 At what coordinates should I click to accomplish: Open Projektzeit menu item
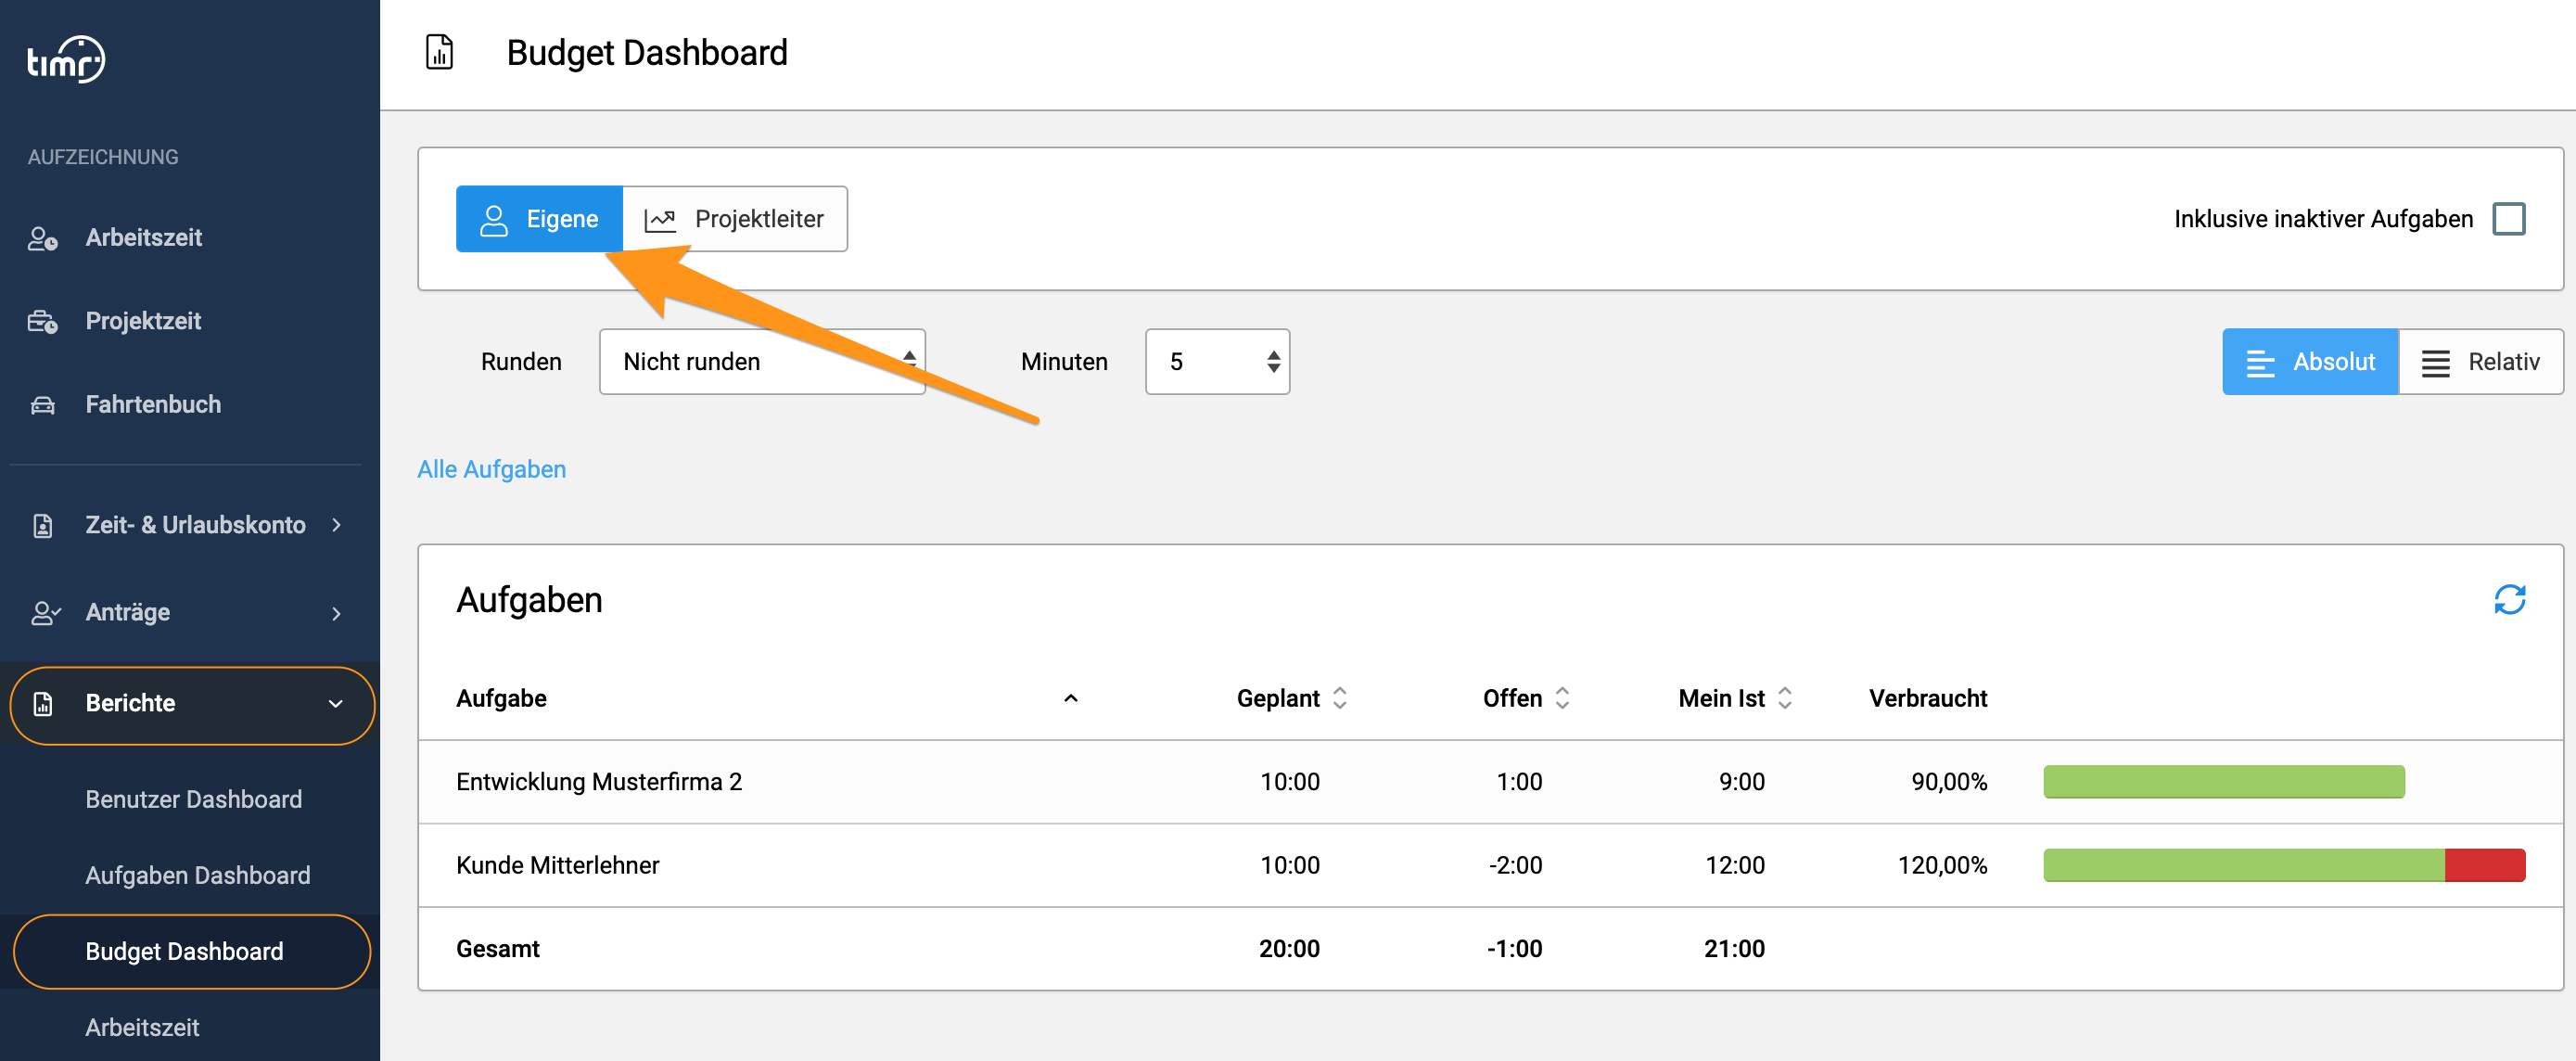(143, 321)
